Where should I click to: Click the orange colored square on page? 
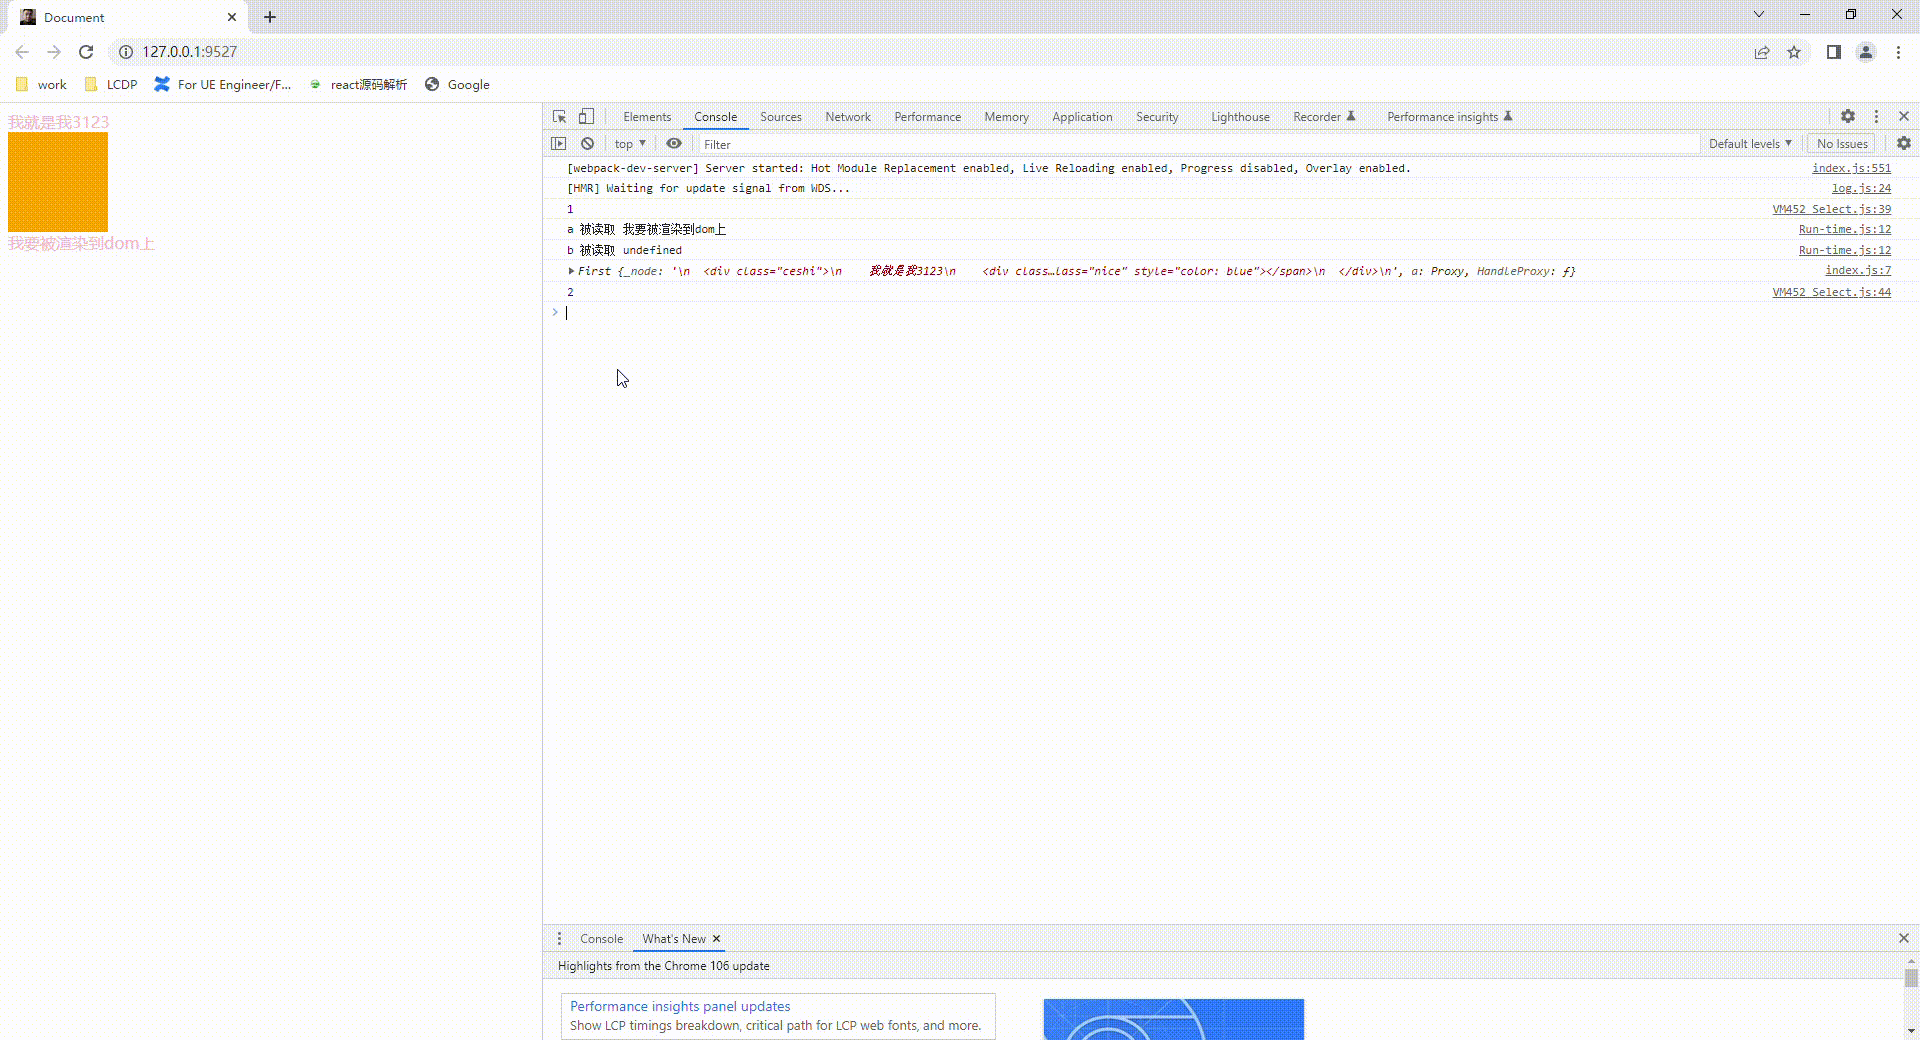[57, 181]
